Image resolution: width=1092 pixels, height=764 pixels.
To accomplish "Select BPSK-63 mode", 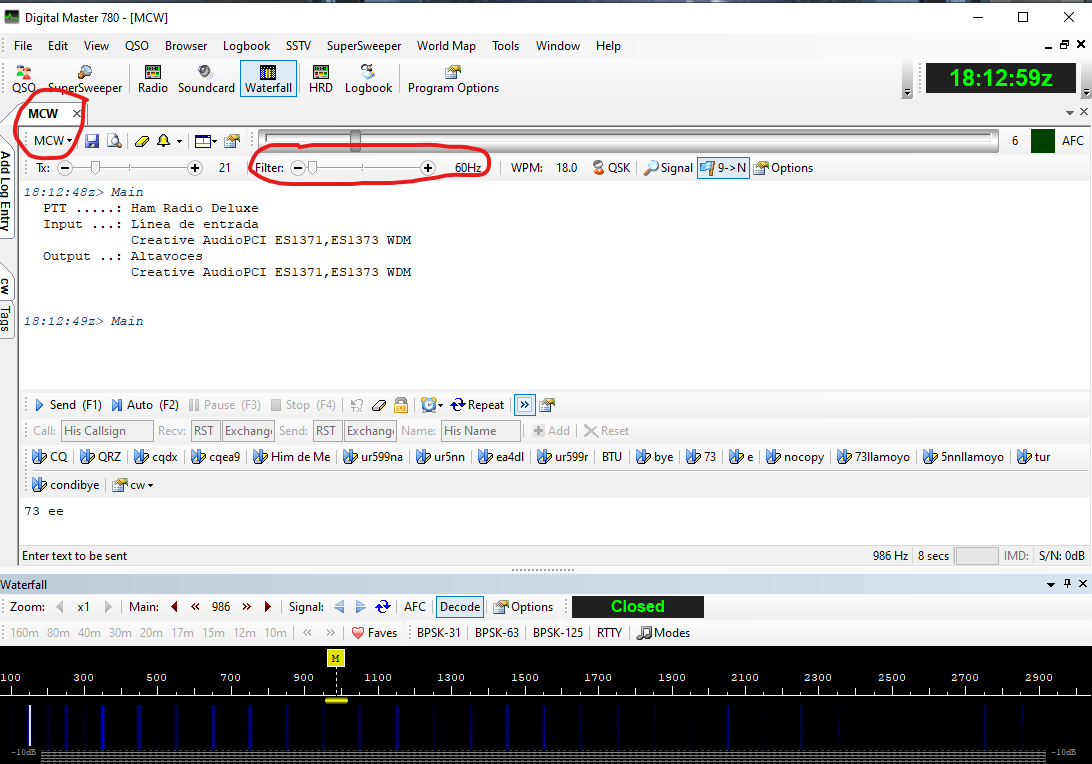I will [497, 633].
